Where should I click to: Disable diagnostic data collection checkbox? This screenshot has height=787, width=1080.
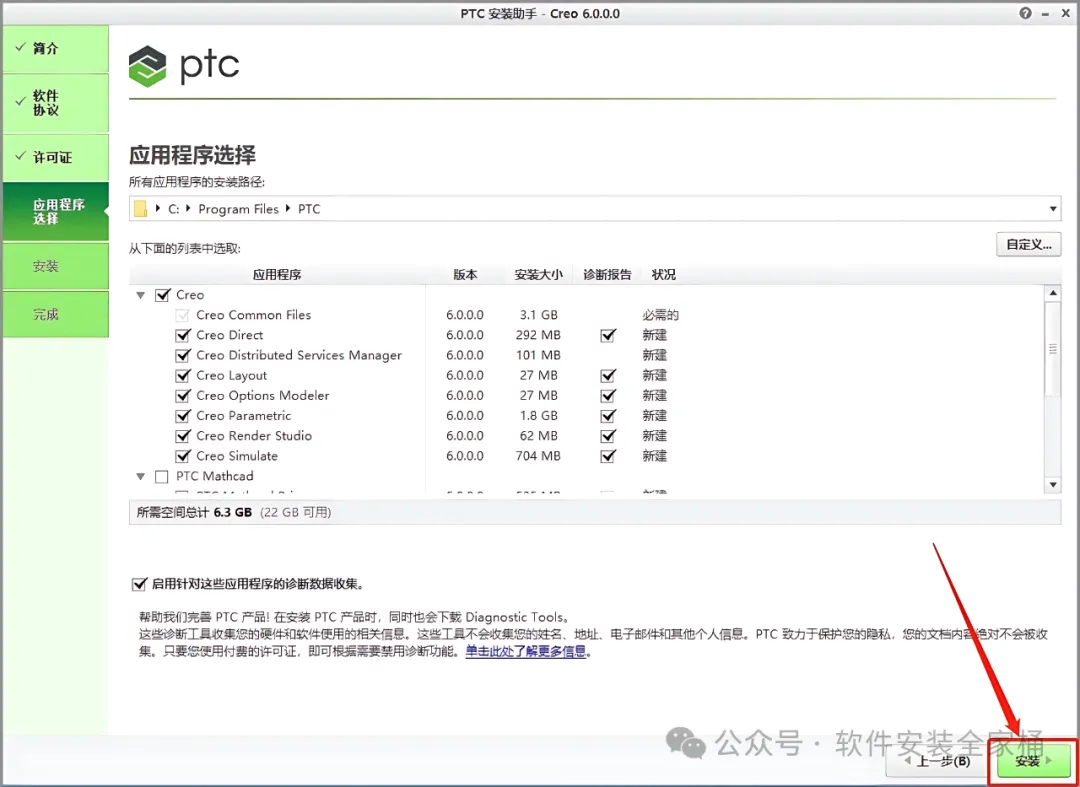[x=139, y=585]
